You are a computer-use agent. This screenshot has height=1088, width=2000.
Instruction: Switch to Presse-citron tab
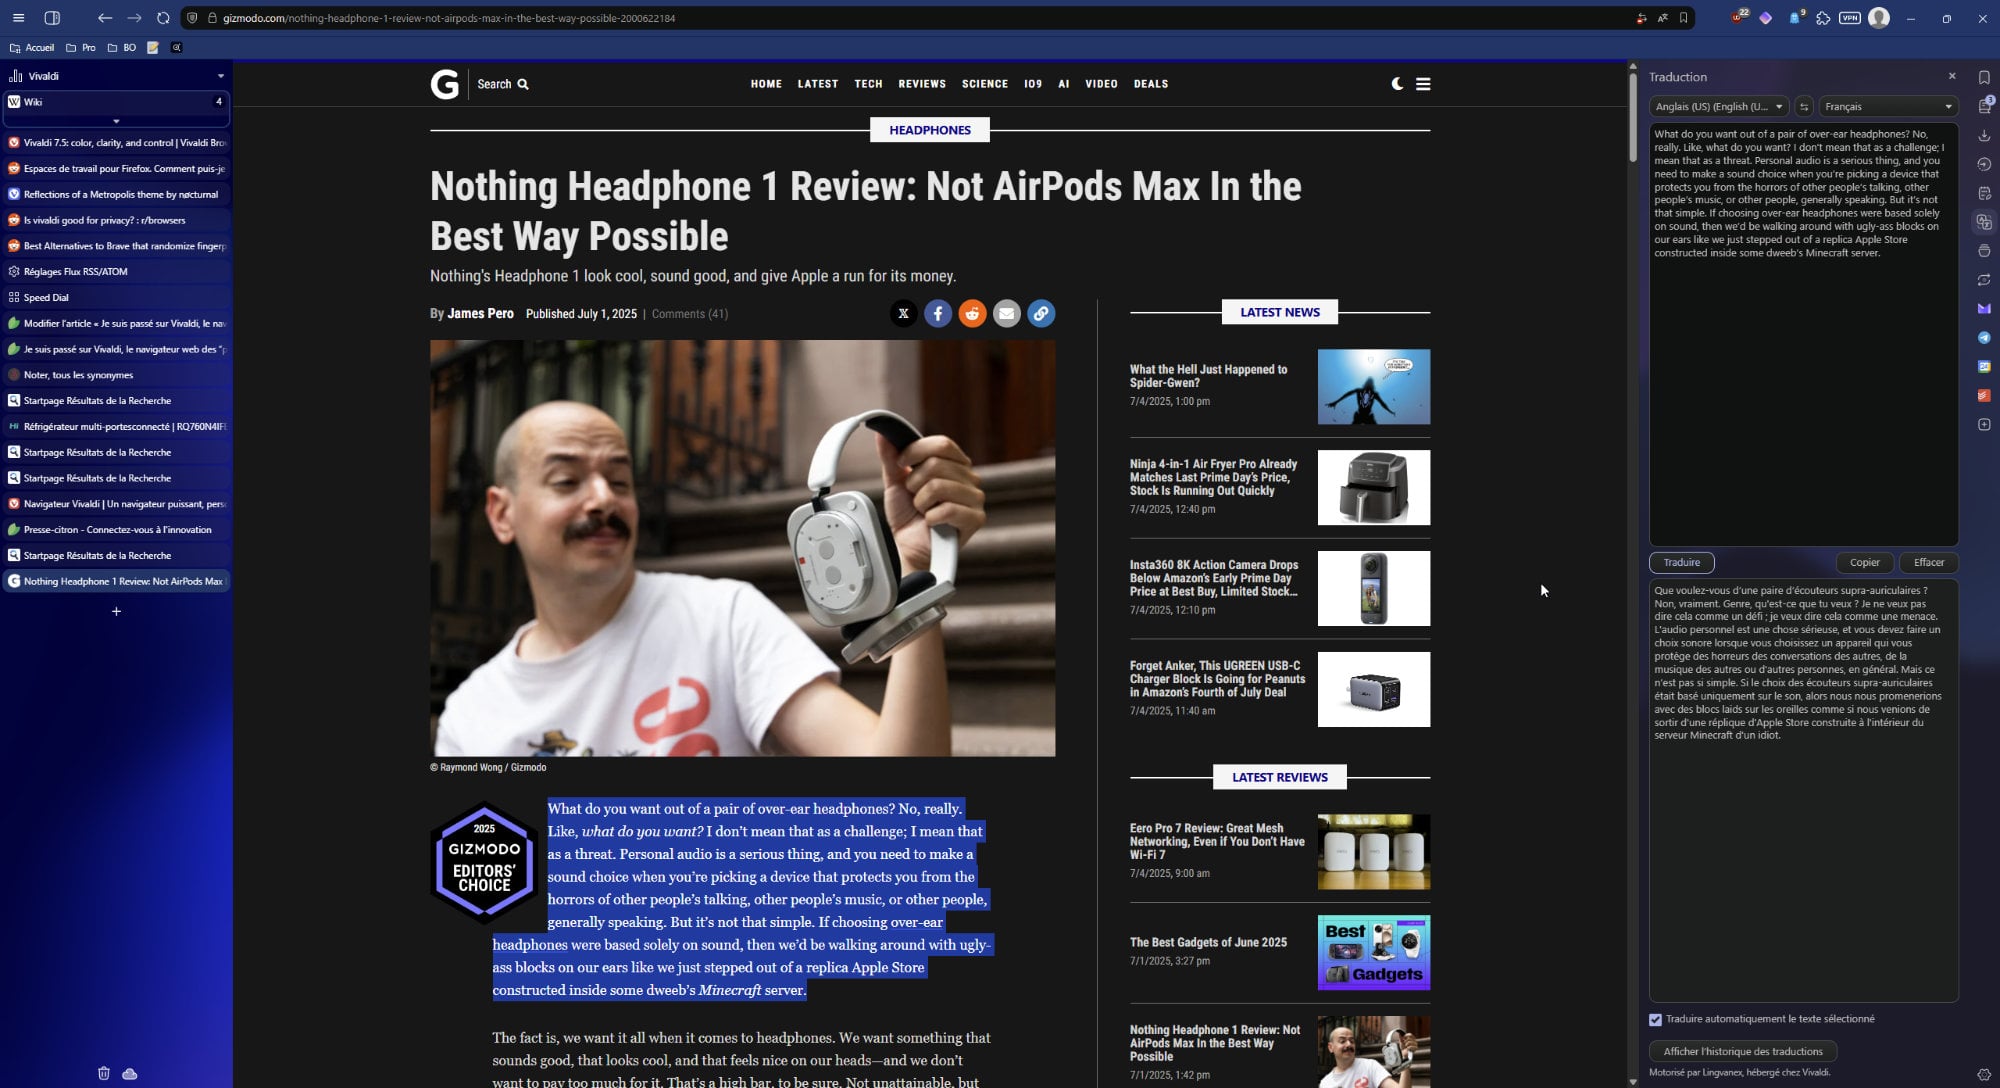[117, 529]
